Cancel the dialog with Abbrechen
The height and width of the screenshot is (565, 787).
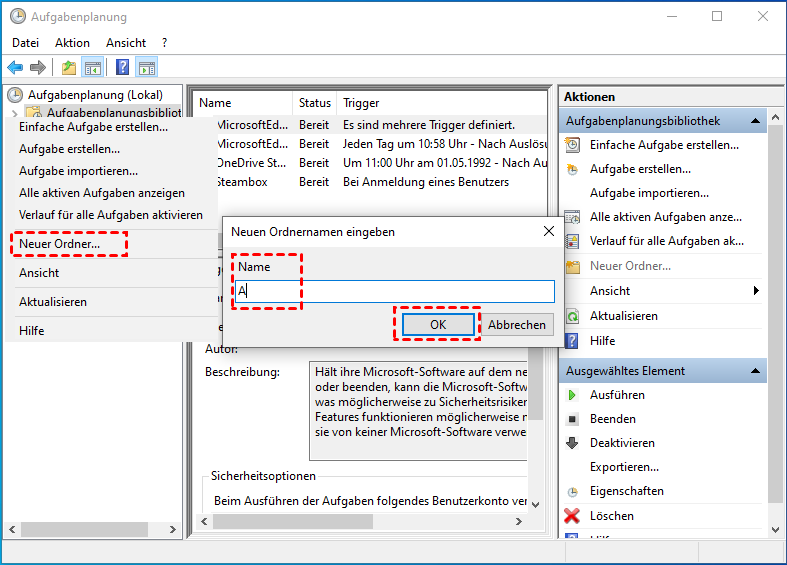(517, 325)
